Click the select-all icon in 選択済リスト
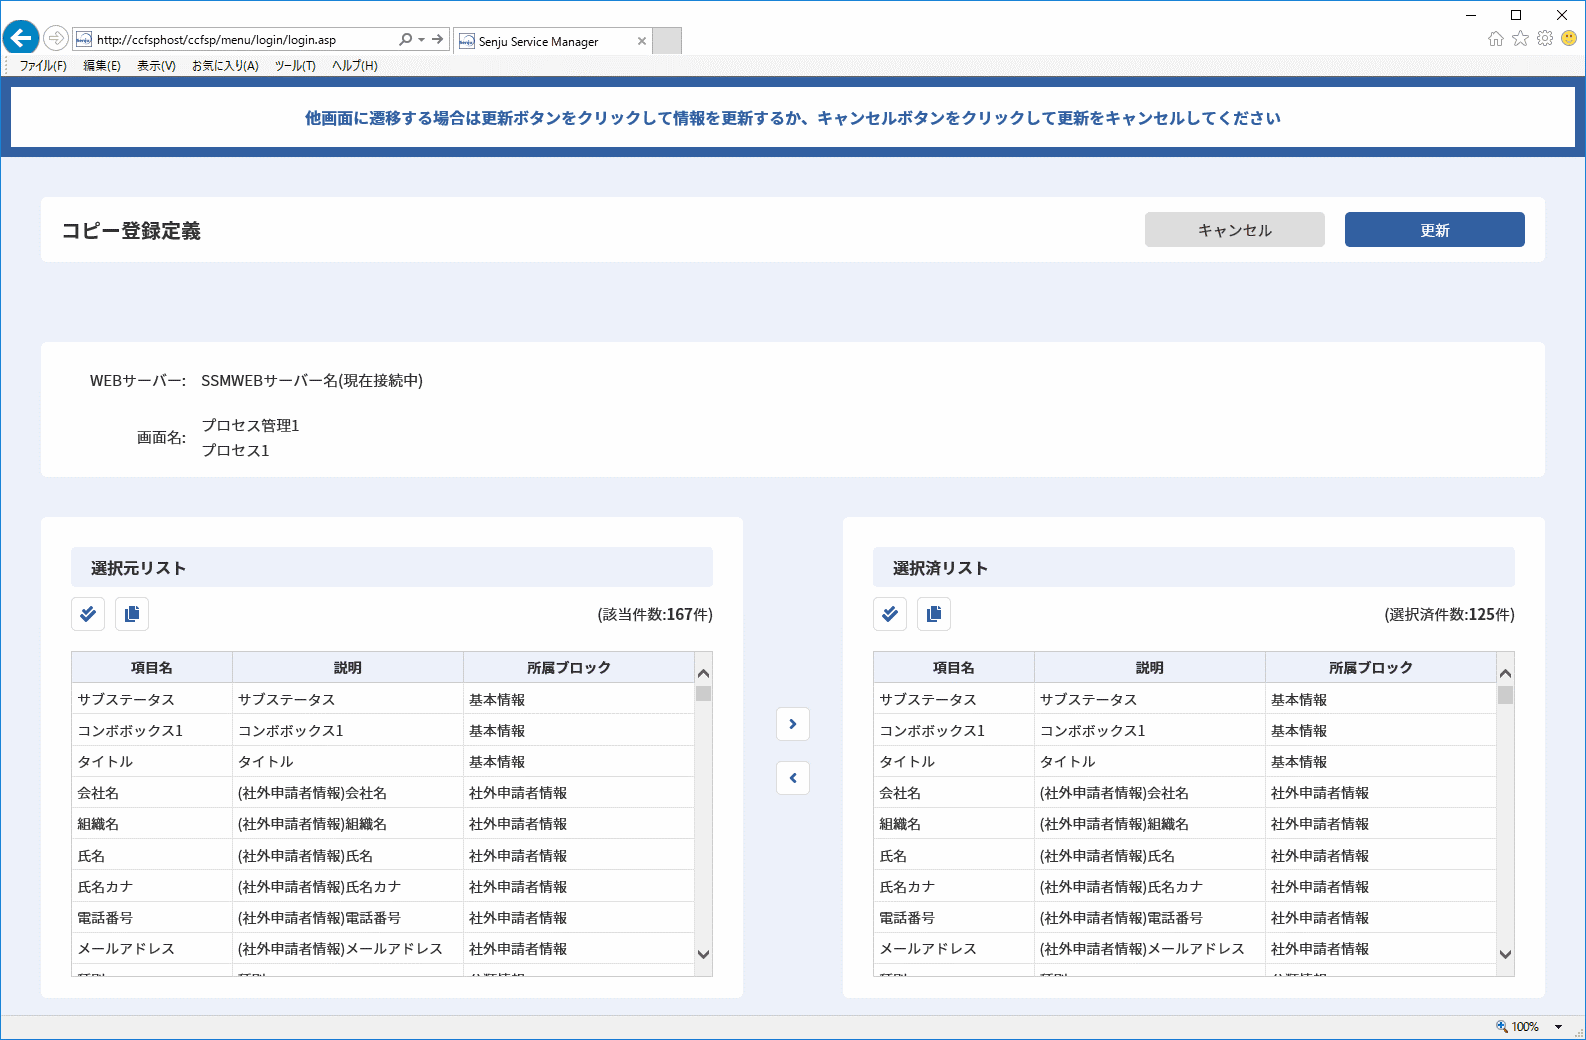Viewport: 1586px width, 1040px height. click(890, 614)
